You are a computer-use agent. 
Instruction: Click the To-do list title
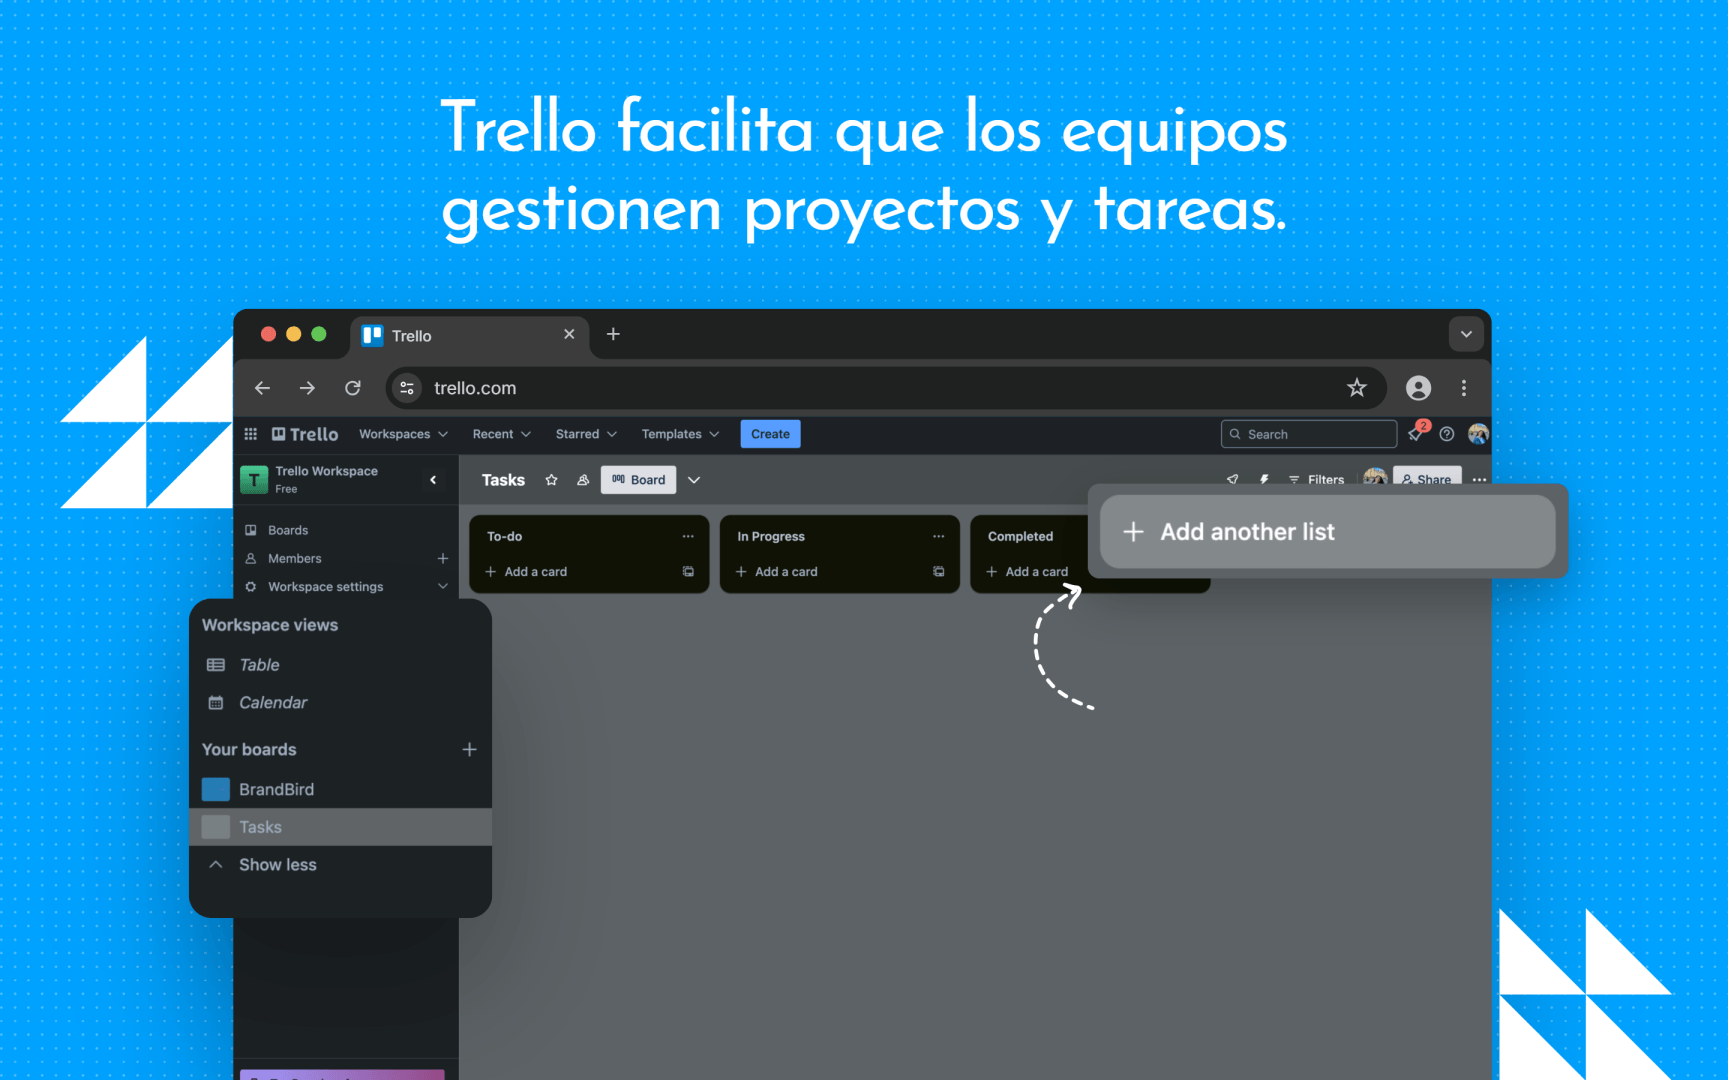[505, 536]
